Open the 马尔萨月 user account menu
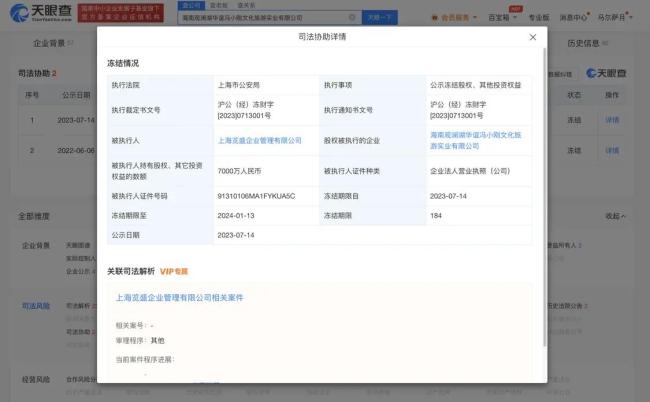This screenshot has width=650, height=402. coord(615,17)
